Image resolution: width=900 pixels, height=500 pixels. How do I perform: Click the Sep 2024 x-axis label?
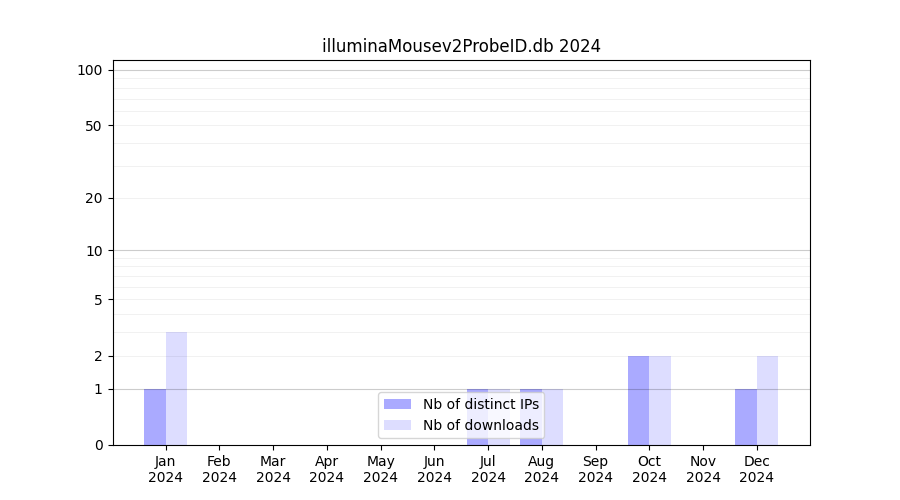[595, 469]
